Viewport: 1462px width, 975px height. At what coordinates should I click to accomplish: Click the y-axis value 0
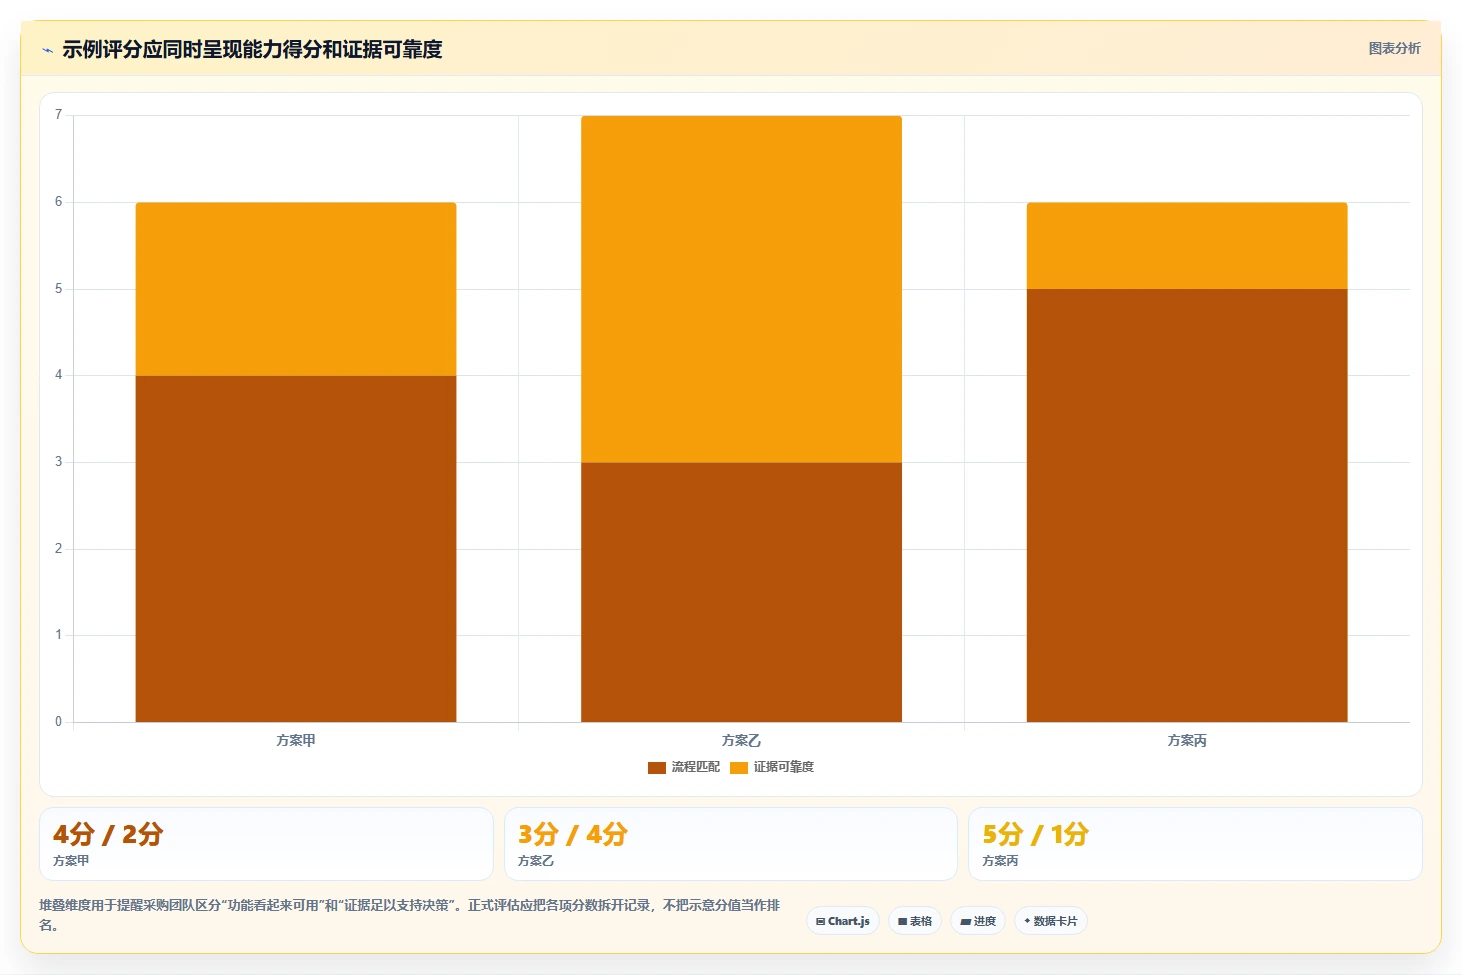58,721
